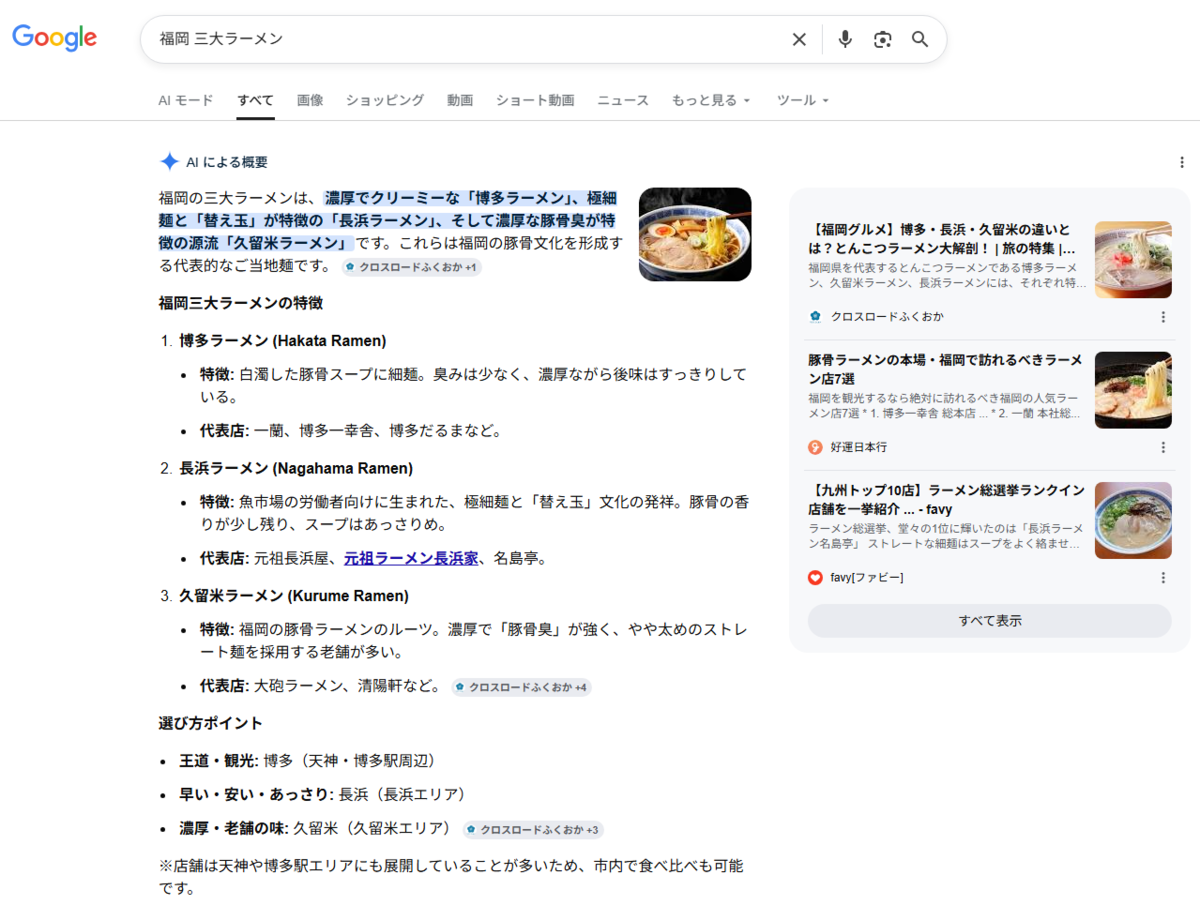This screenshot has height=905, width=1200.
Task: Open 豚骨ラーメンの本場 article link
Action: point(946,368)
